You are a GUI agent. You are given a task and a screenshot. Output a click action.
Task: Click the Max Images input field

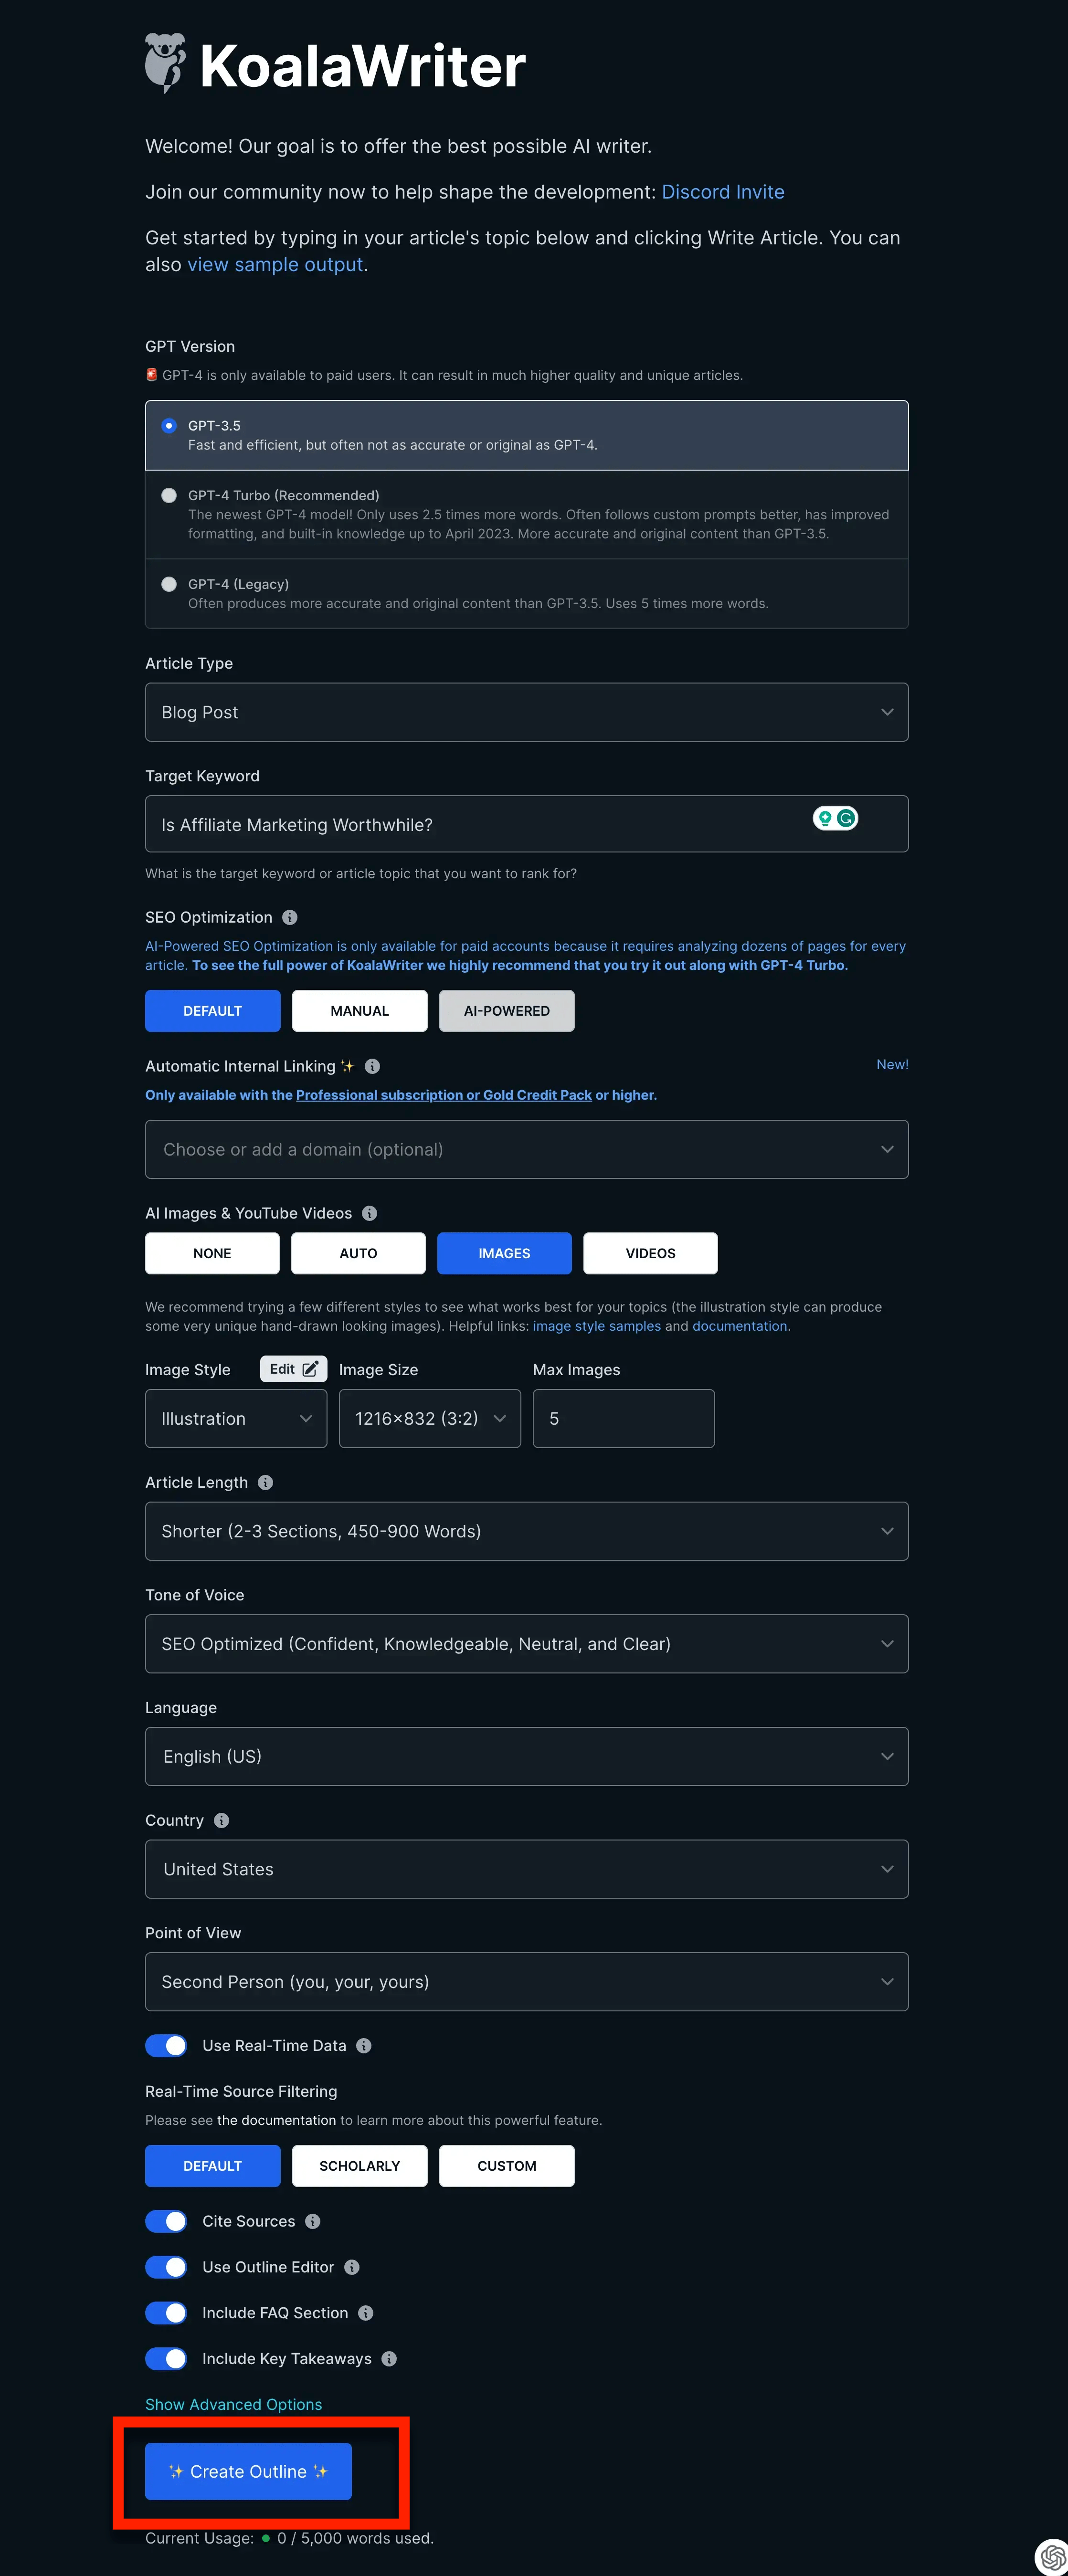pos(623,1418)
